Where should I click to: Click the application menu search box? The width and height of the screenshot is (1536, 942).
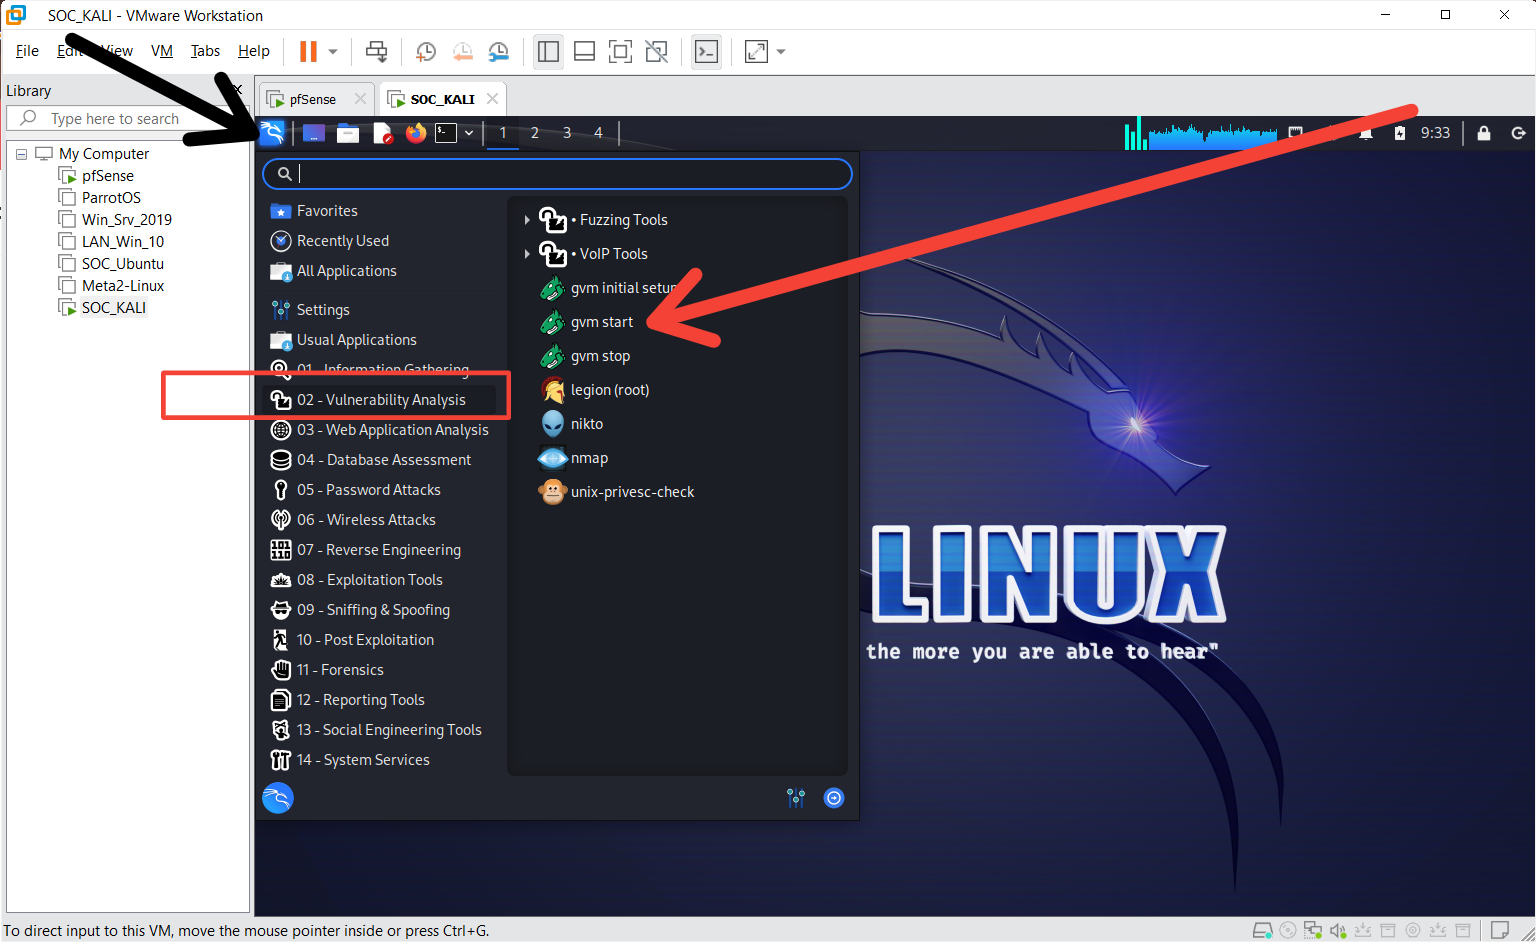(557, 174)
